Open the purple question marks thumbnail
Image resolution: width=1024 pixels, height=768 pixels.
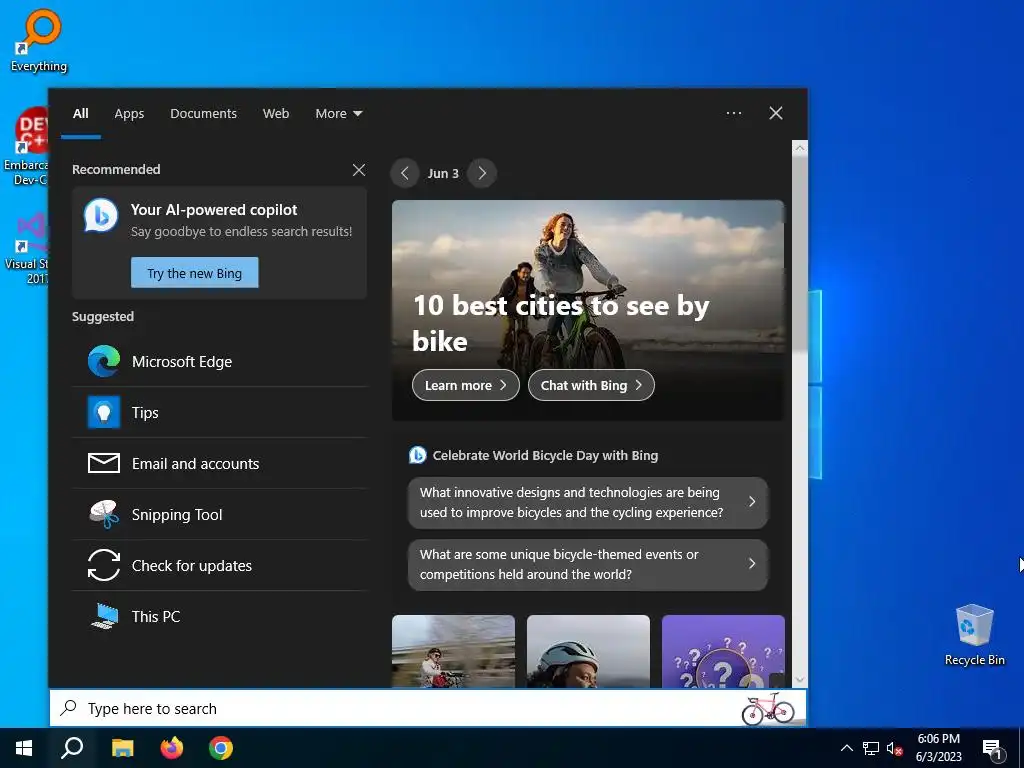(723, 651)
